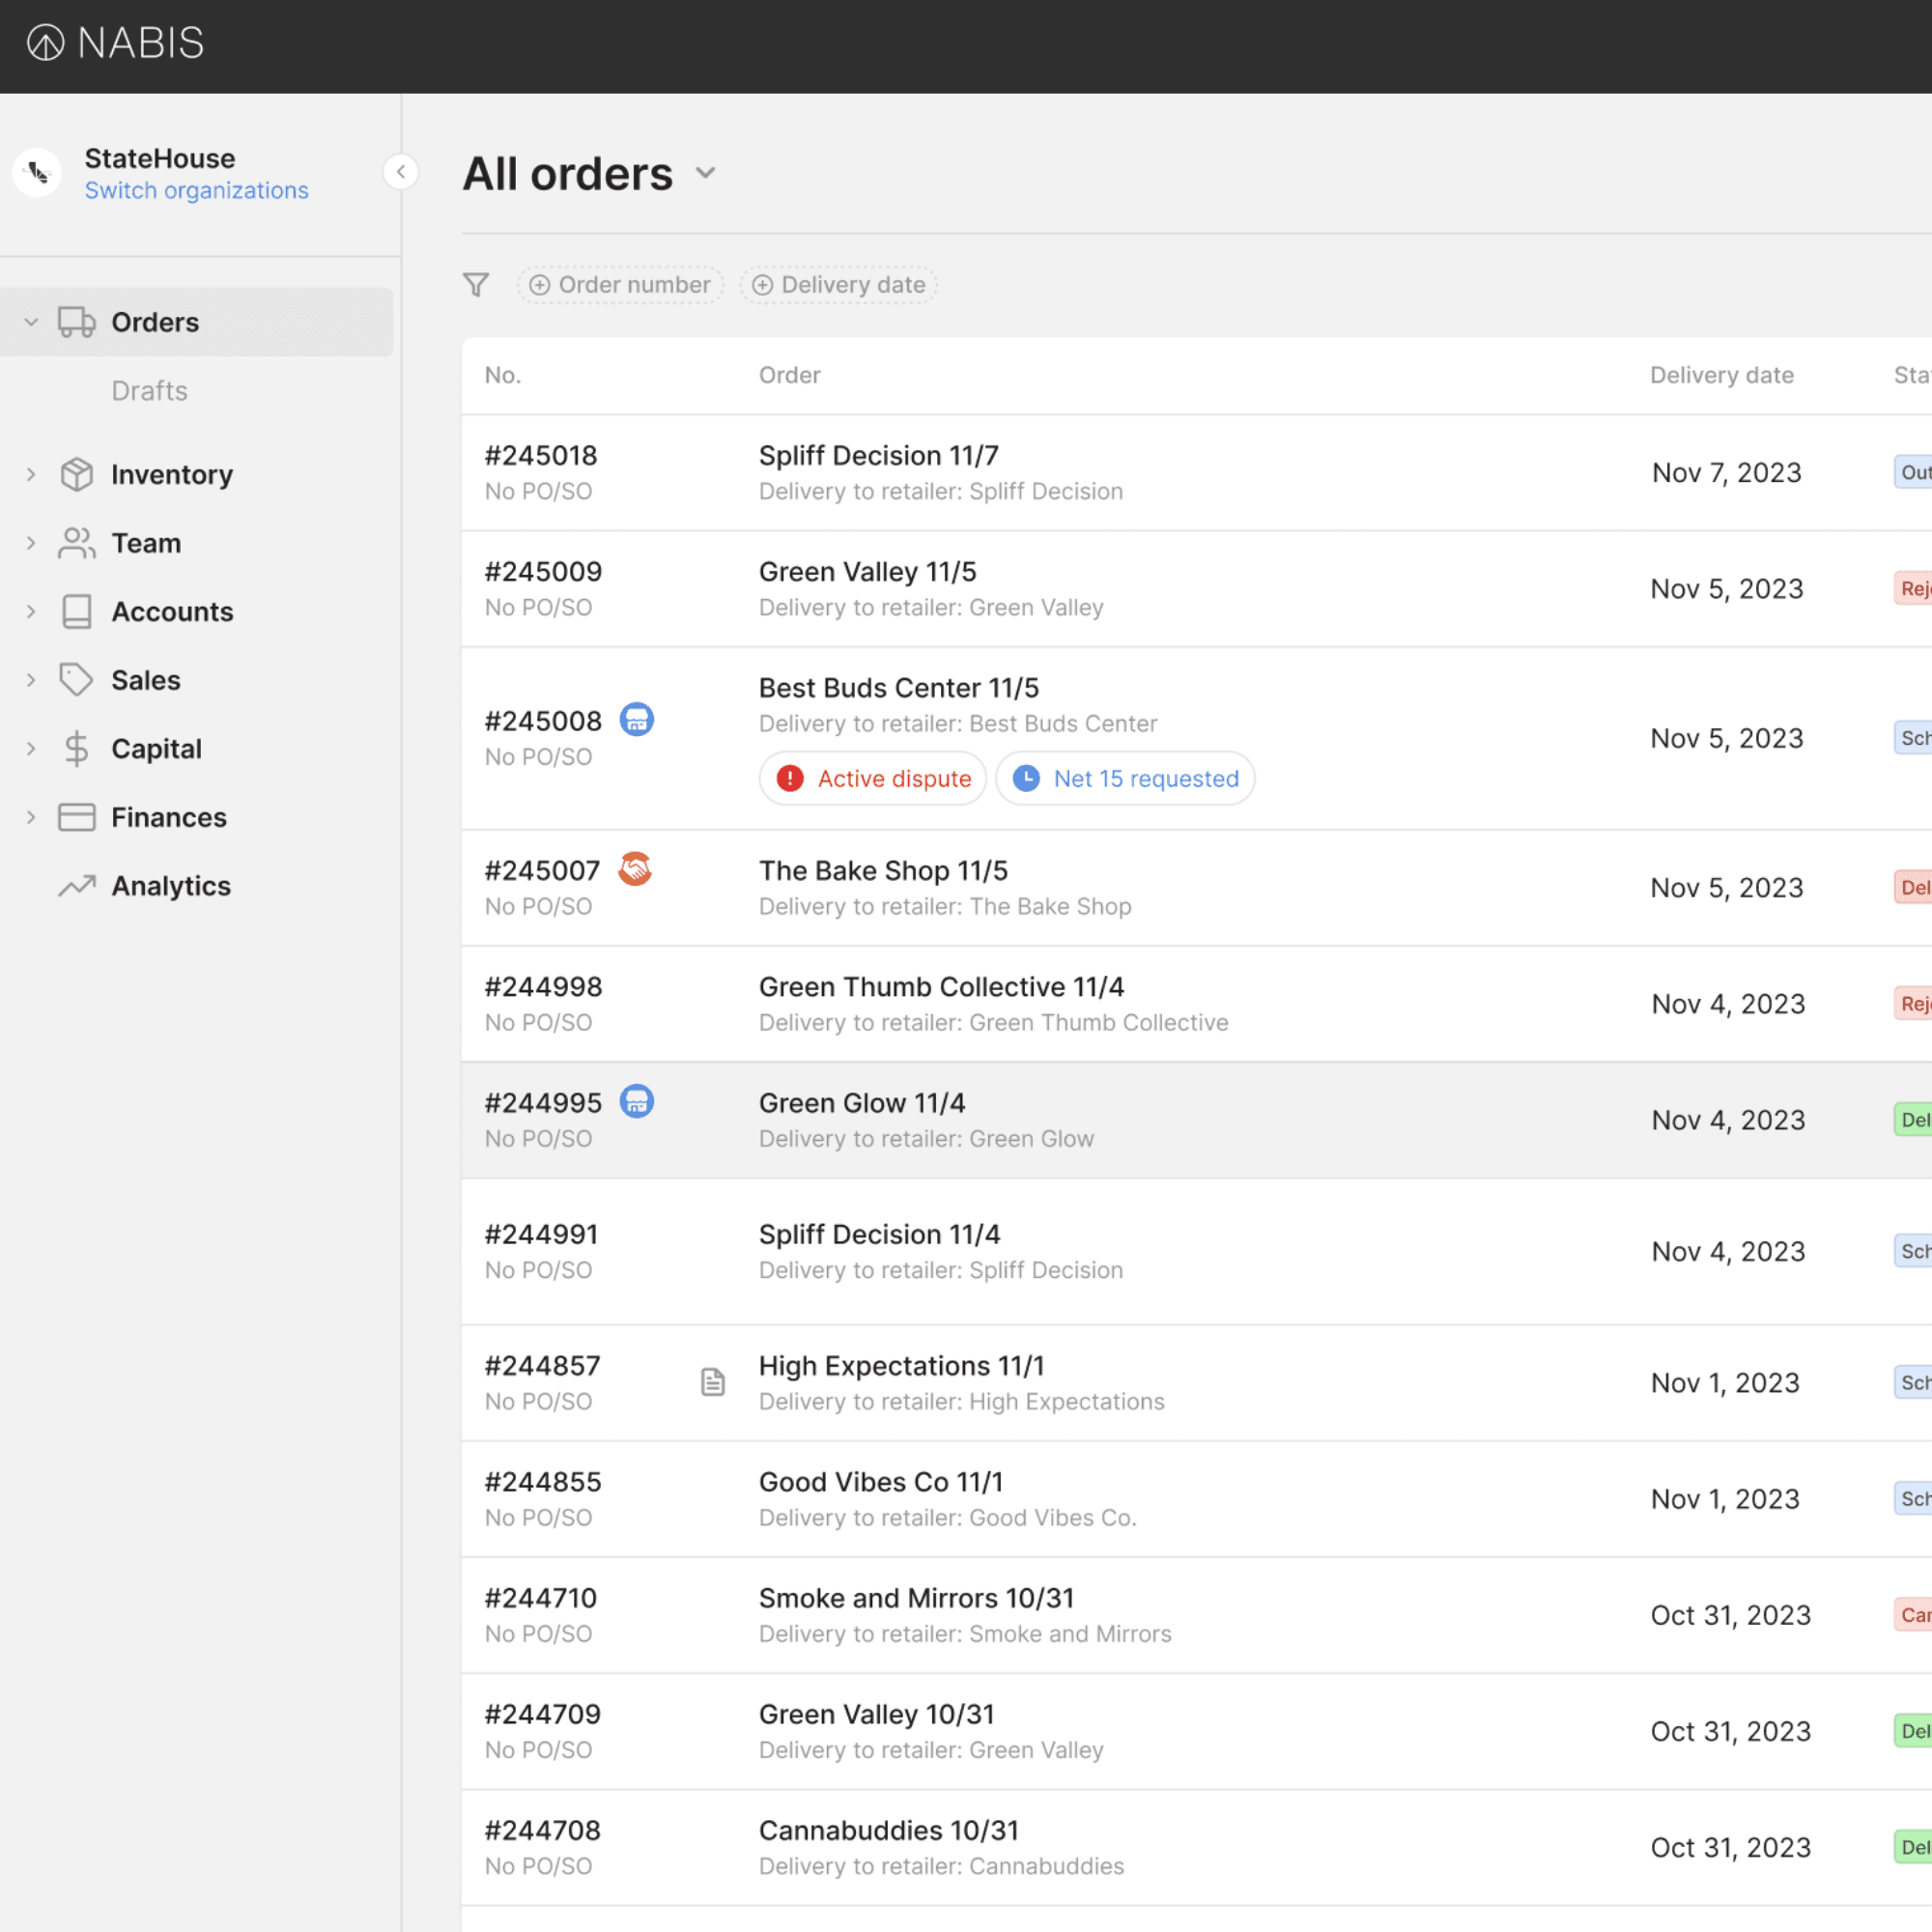Select Capital in the sidebar menu

coord(156,749)
